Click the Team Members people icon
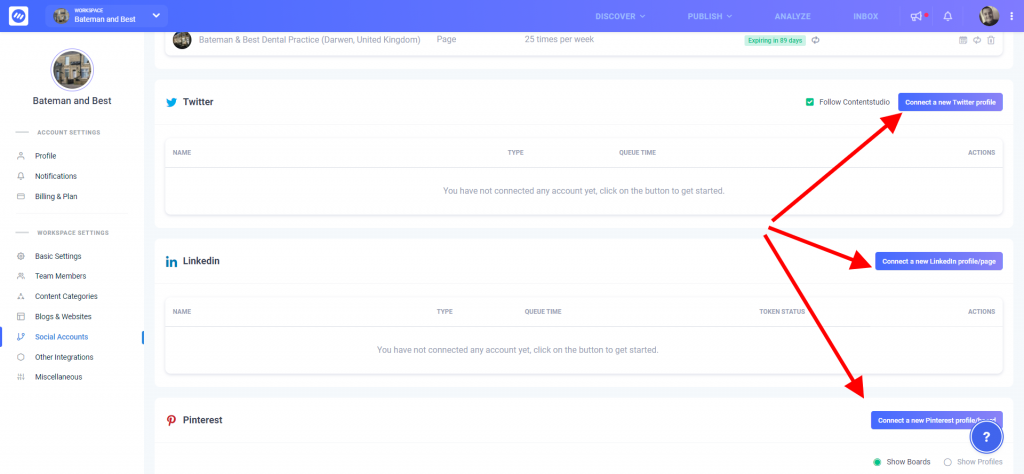Screen dimensions: 1024x474 21,276
